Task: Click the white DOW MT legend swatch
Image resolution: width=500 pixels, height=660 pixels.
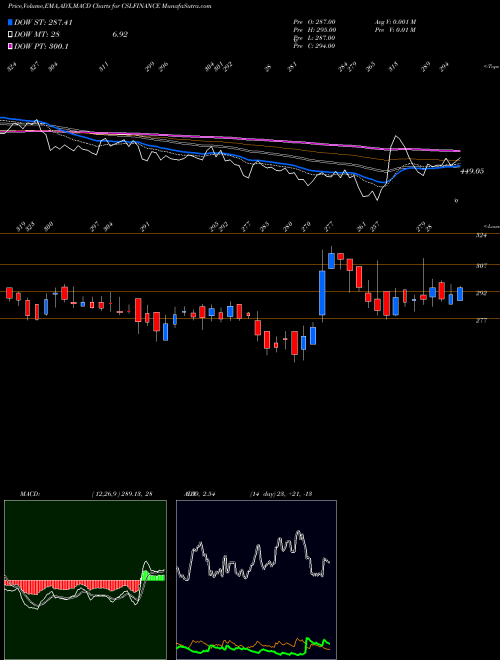Action: 10,35
